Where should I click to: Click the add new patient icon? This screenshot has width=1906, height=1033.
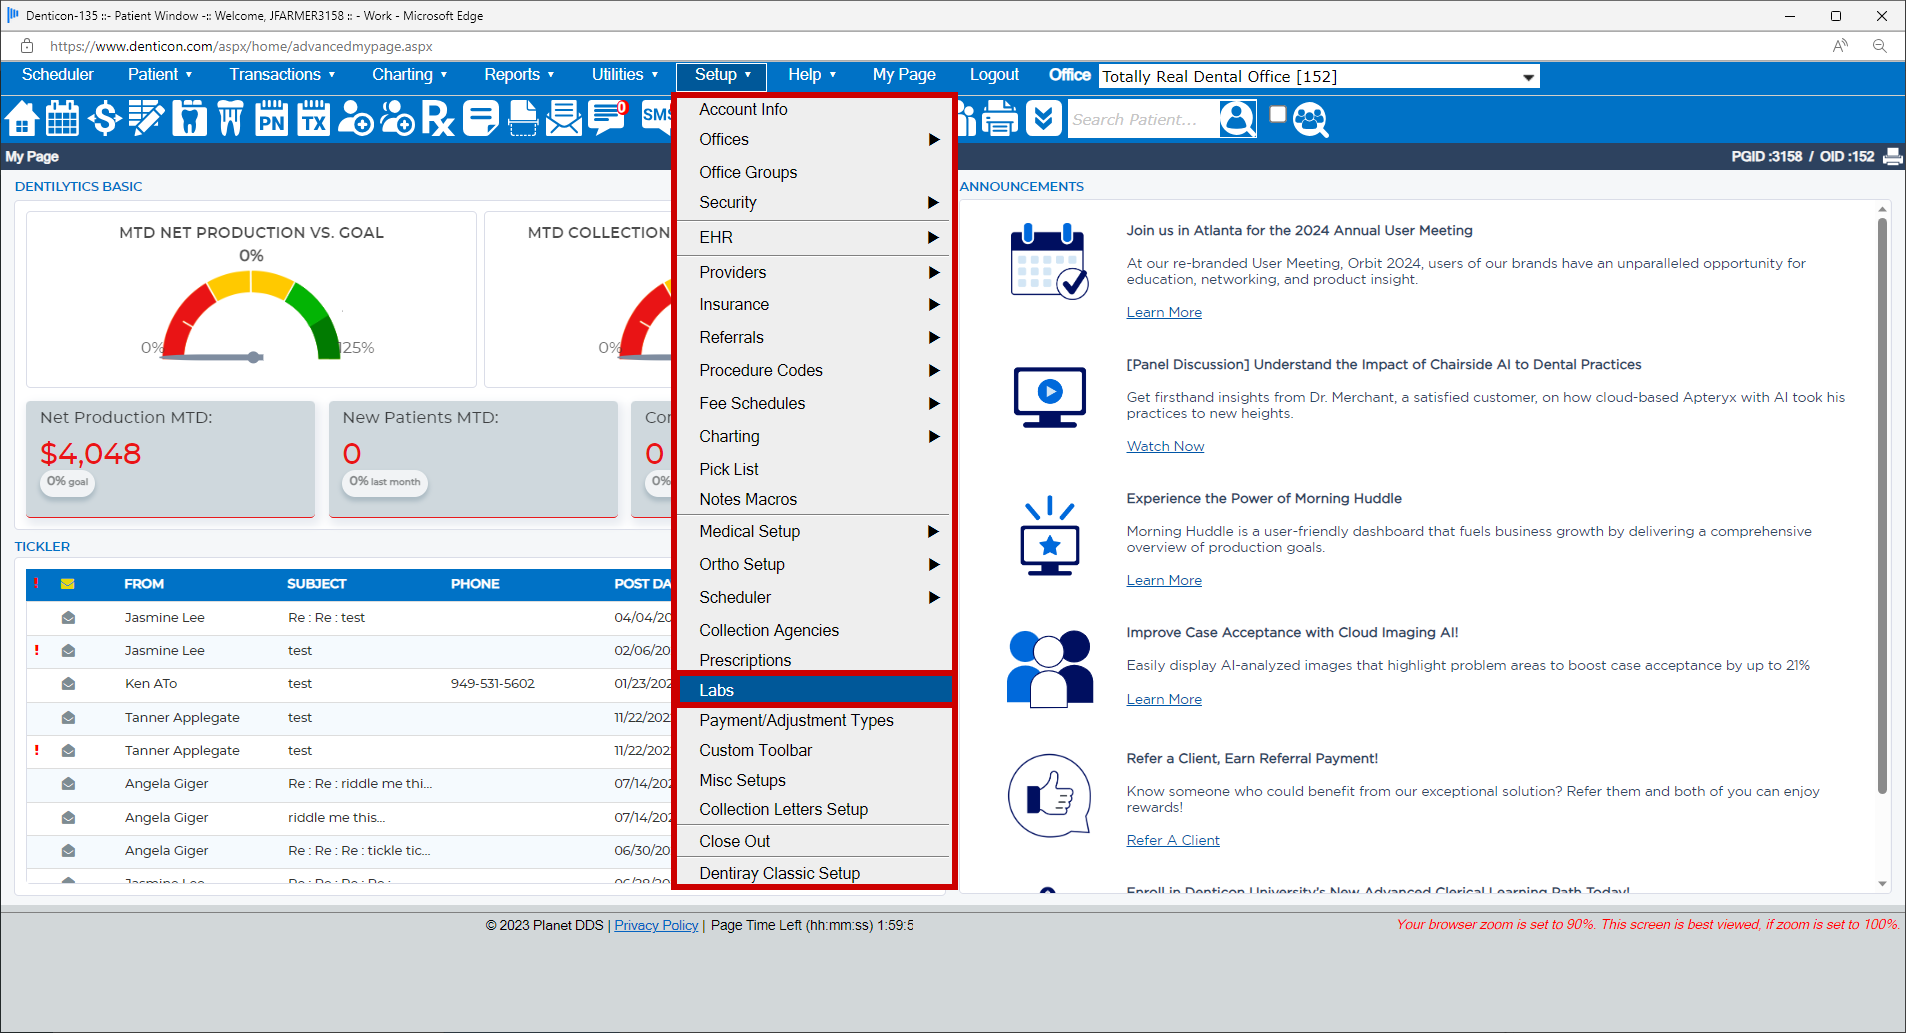(x=355, y=118)
